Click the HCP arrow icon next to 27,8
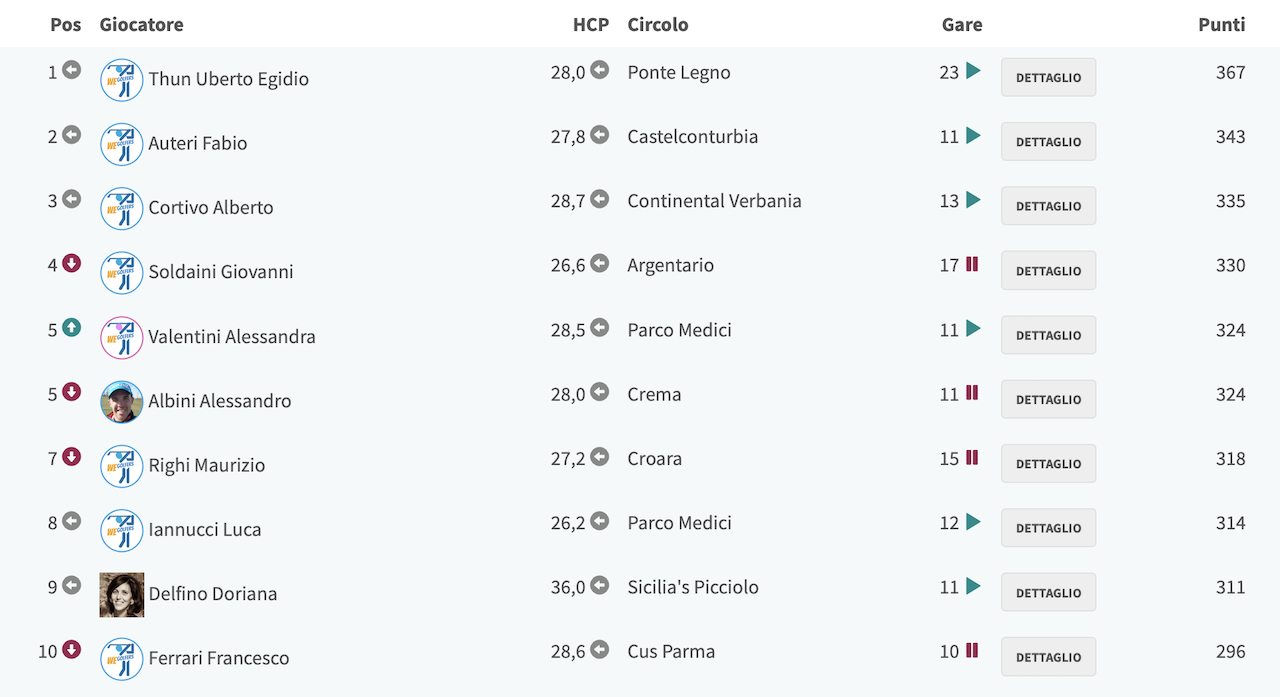This screenshot has width=1280, height=697. [x=599, y=135]
